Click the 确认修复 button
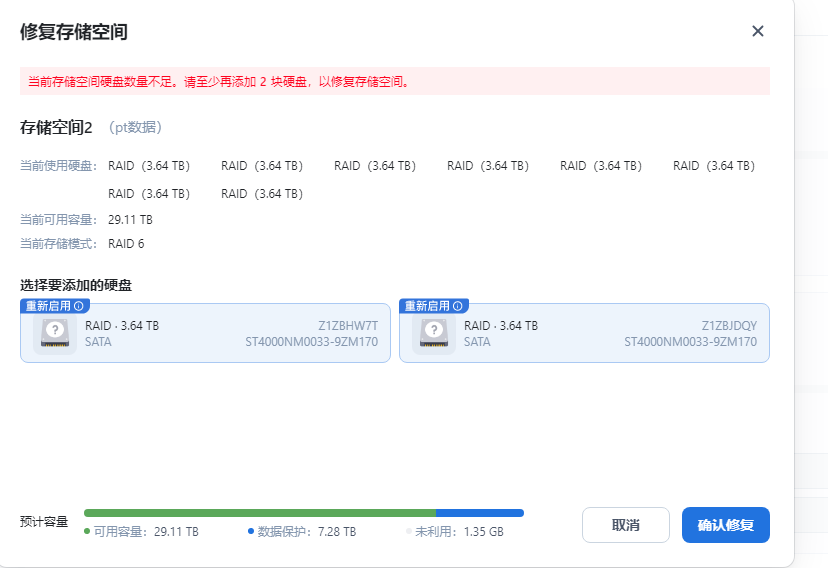Screen dimensions: 828x568 [726, 525]
